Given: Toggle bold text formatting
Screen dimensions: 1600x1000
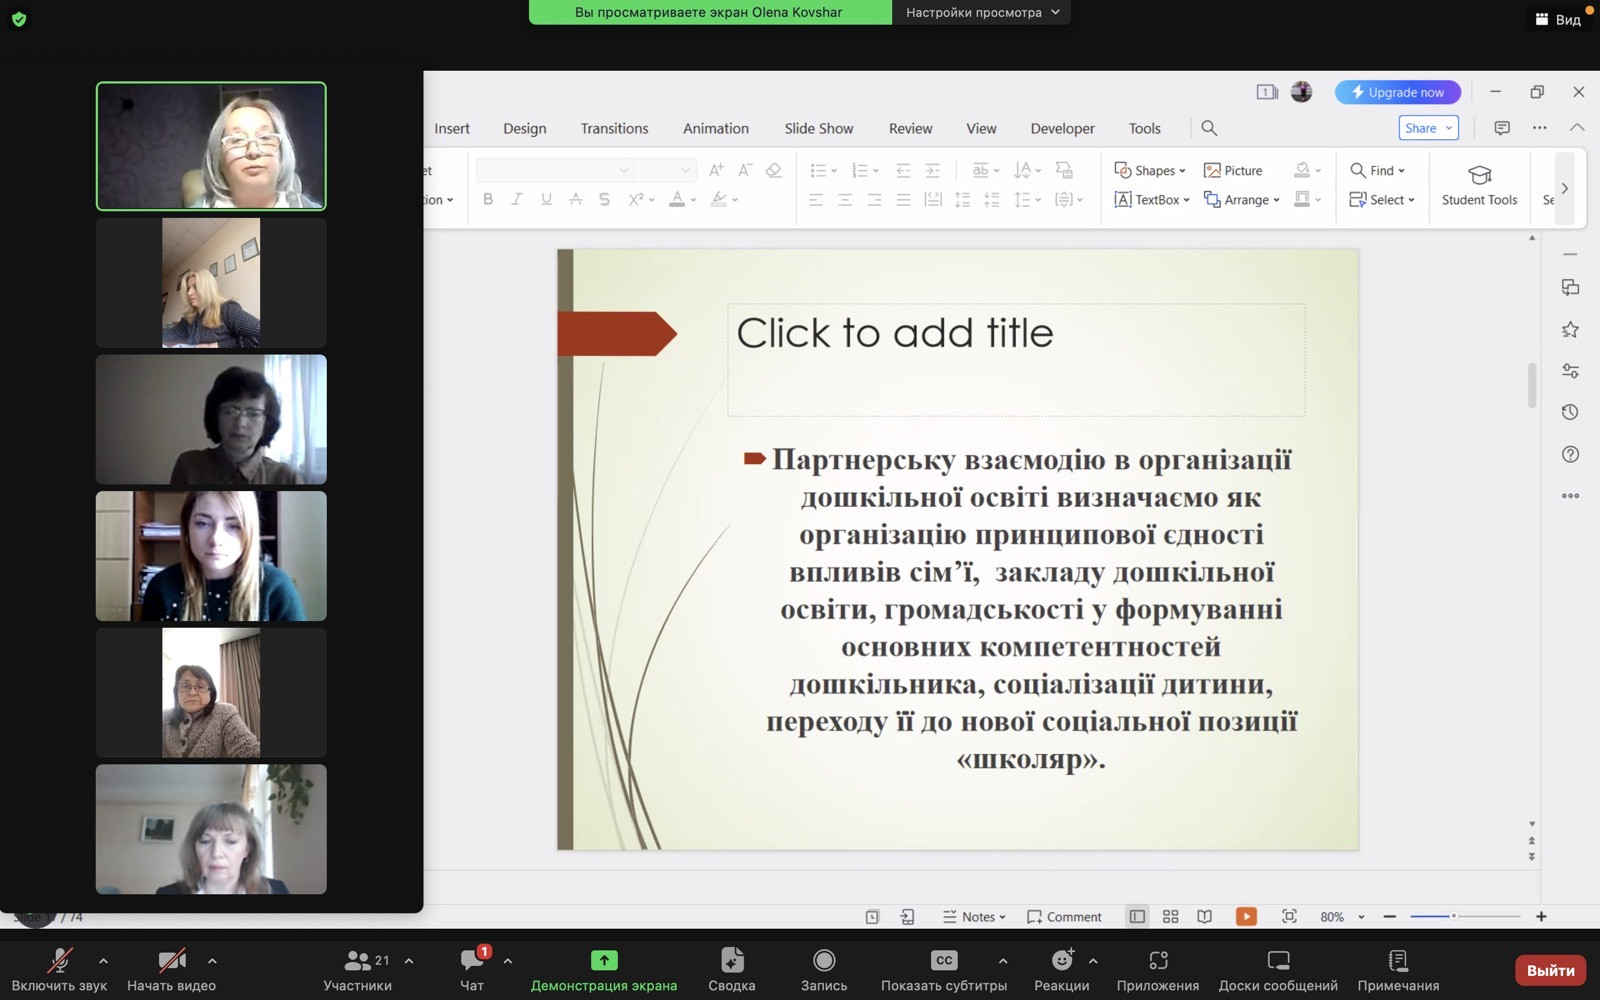Looking at the screenshot, I should click(488, 199).
